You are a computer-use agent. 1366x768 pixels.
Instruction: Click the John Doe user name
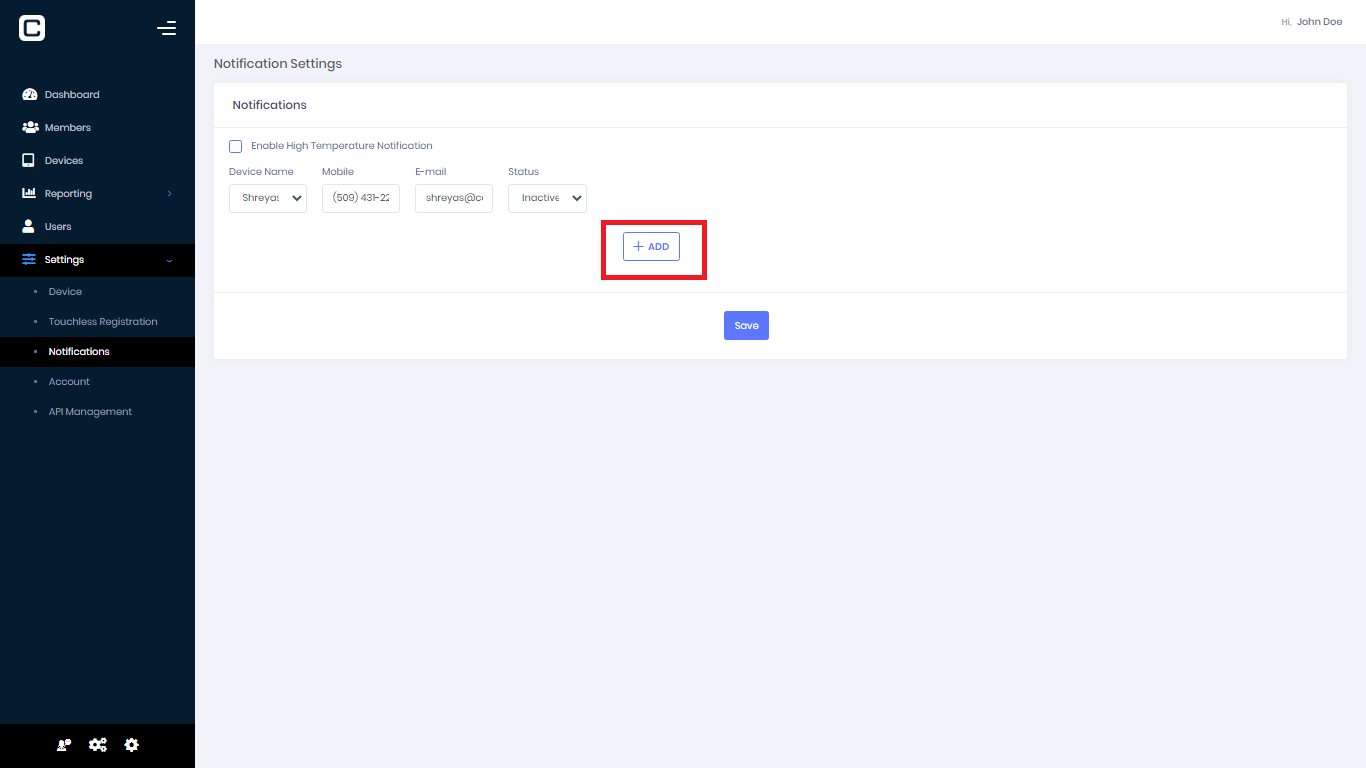coord(1319,22)
